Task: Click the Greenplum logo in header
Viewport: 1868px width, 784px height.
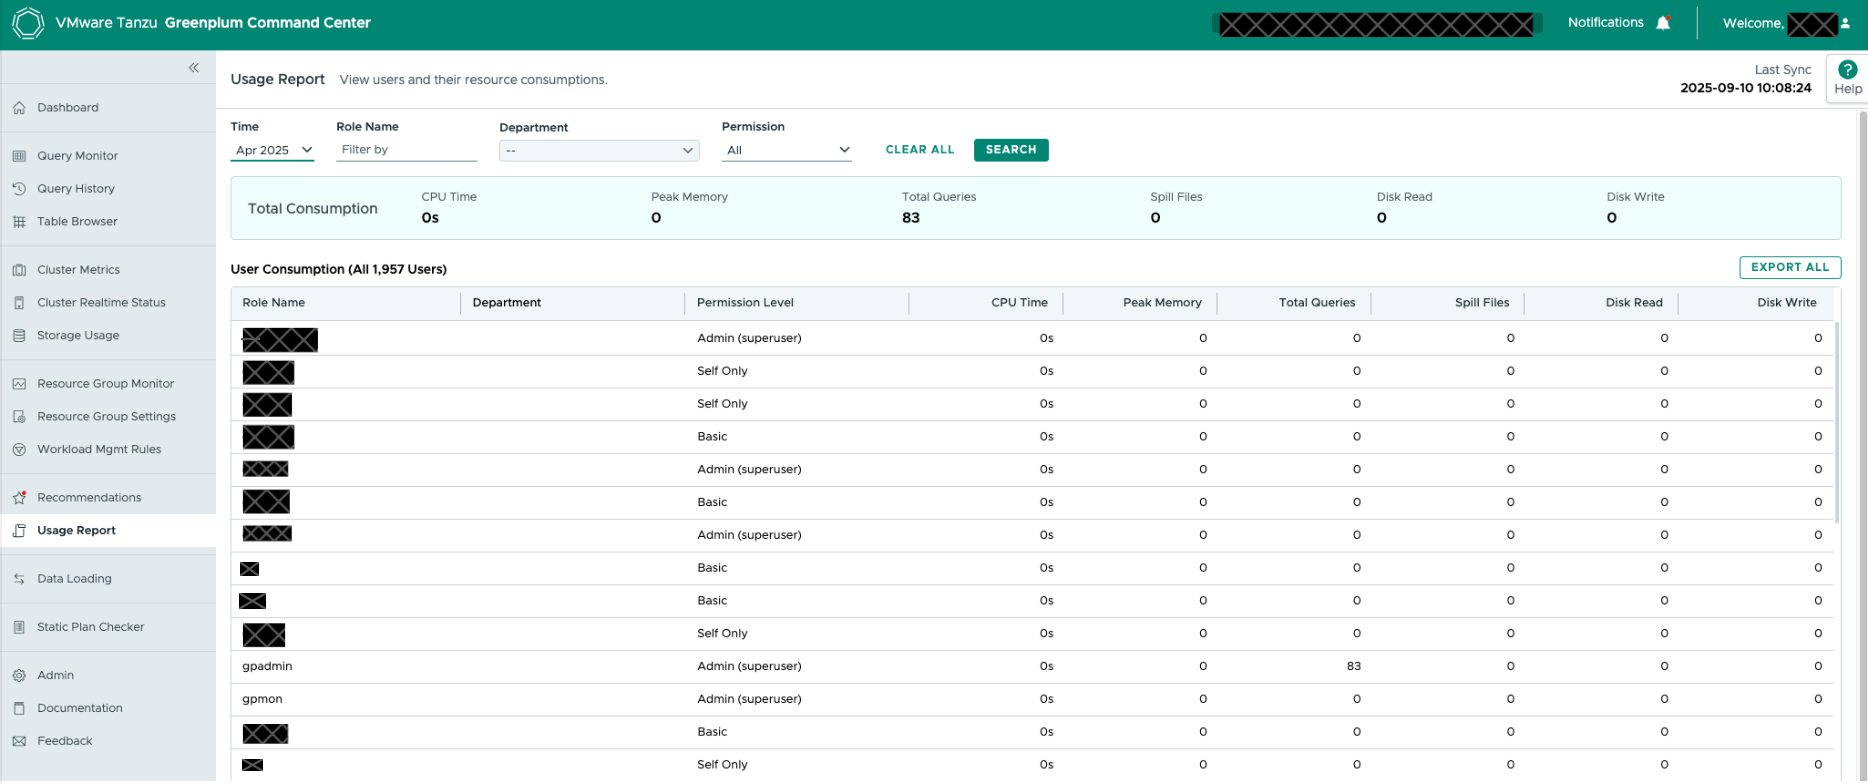Action: [28, 23]
